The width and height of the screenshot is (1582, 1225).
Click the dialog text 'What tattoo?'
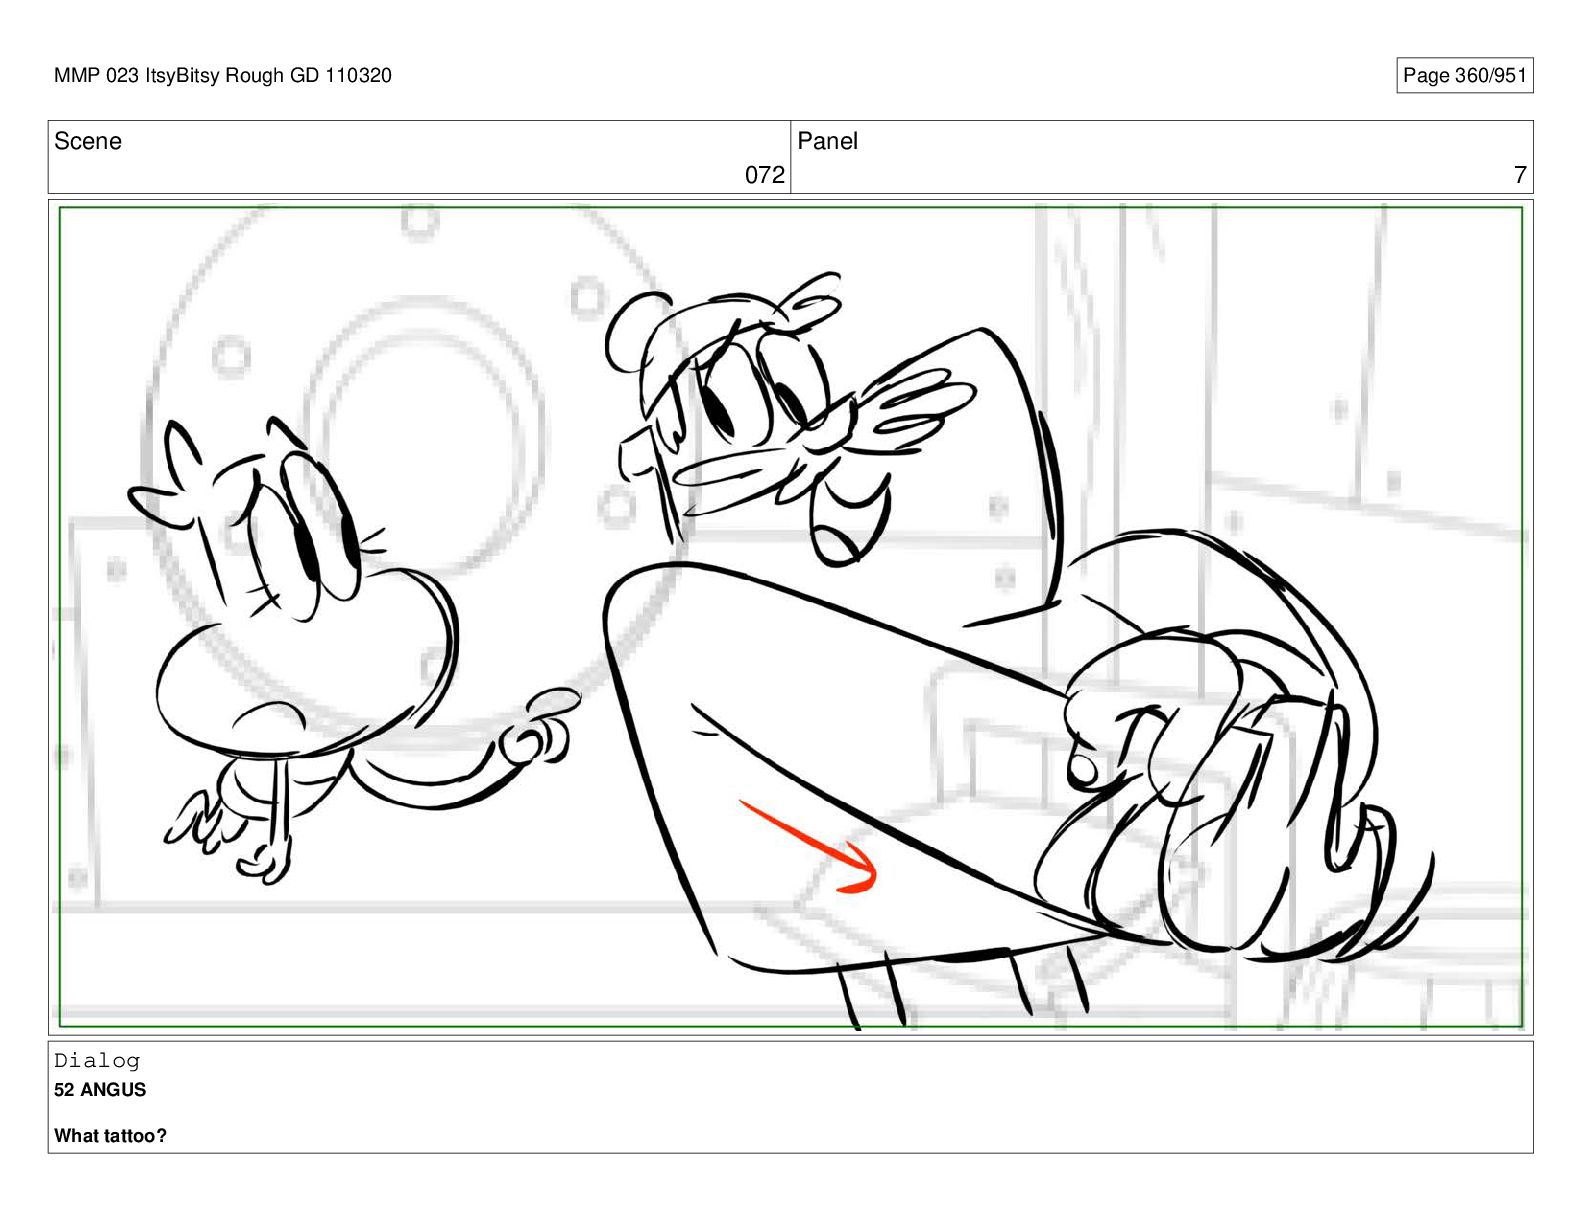point(110,1136)
